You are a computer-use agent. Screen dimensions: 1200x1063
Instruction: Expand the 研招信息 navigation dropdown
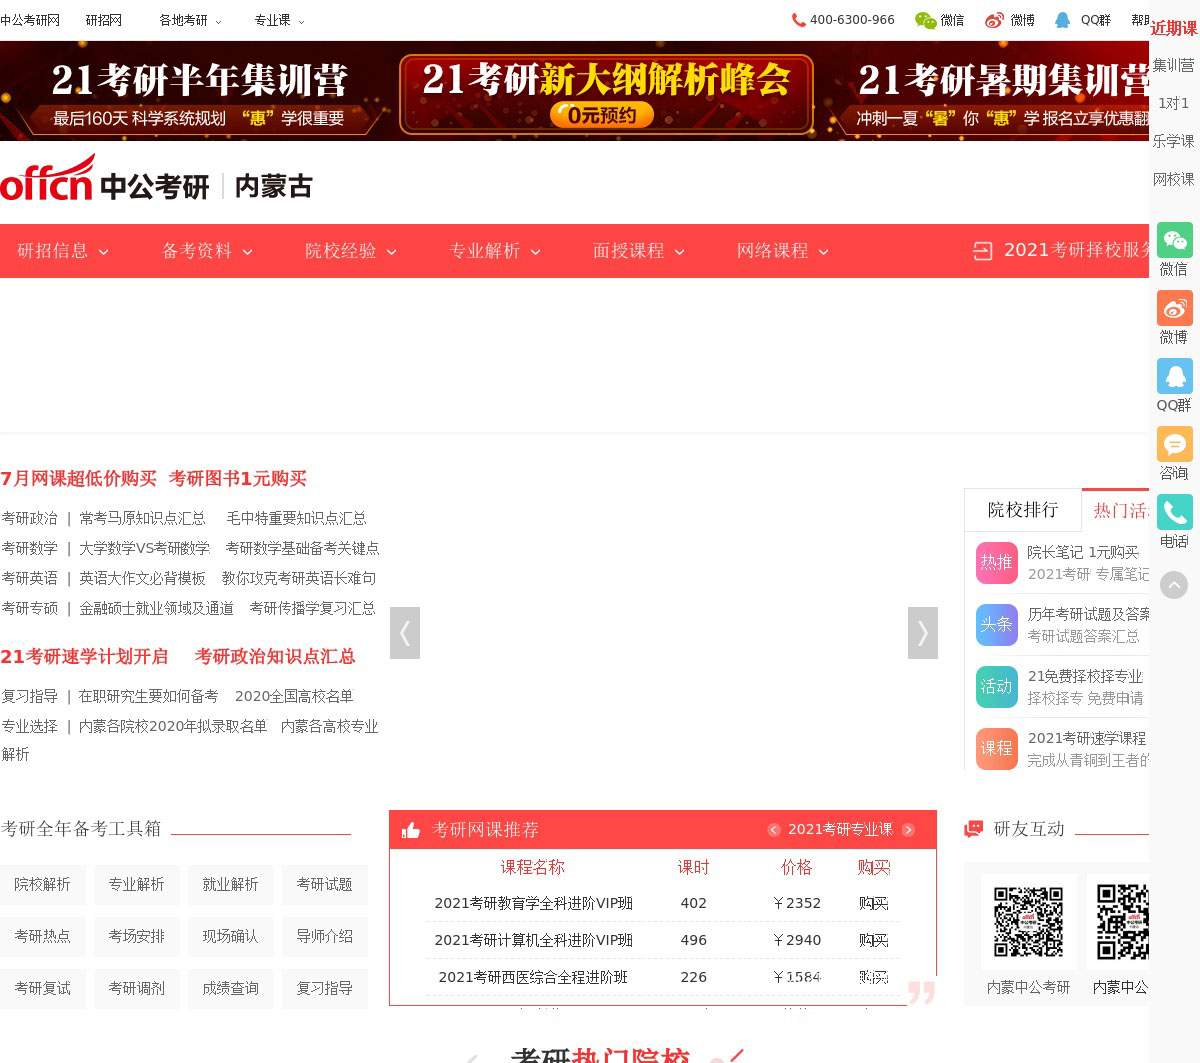tap(62, 251)
